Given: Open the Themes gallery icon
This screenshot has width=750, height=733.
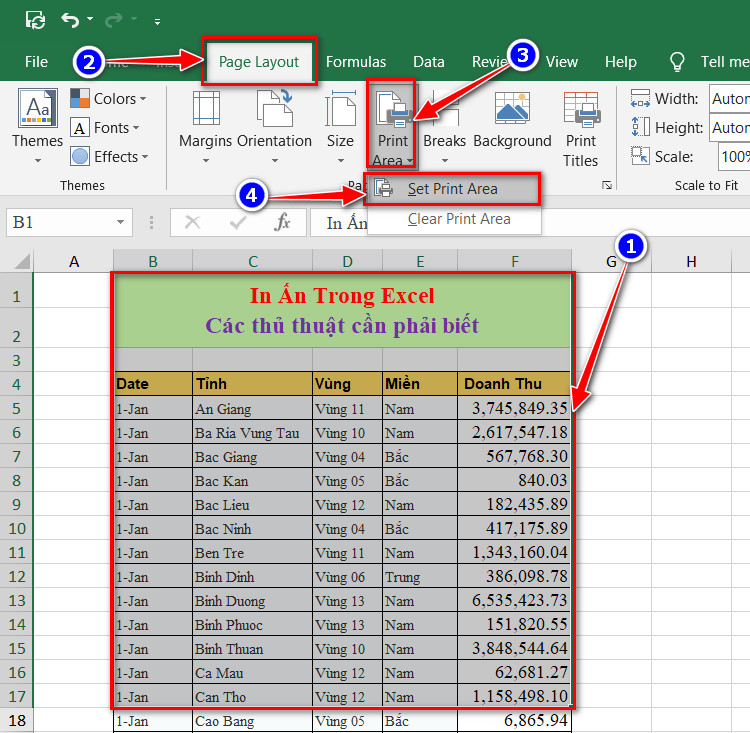Looking at the screenshot, I should click(37, 125).
